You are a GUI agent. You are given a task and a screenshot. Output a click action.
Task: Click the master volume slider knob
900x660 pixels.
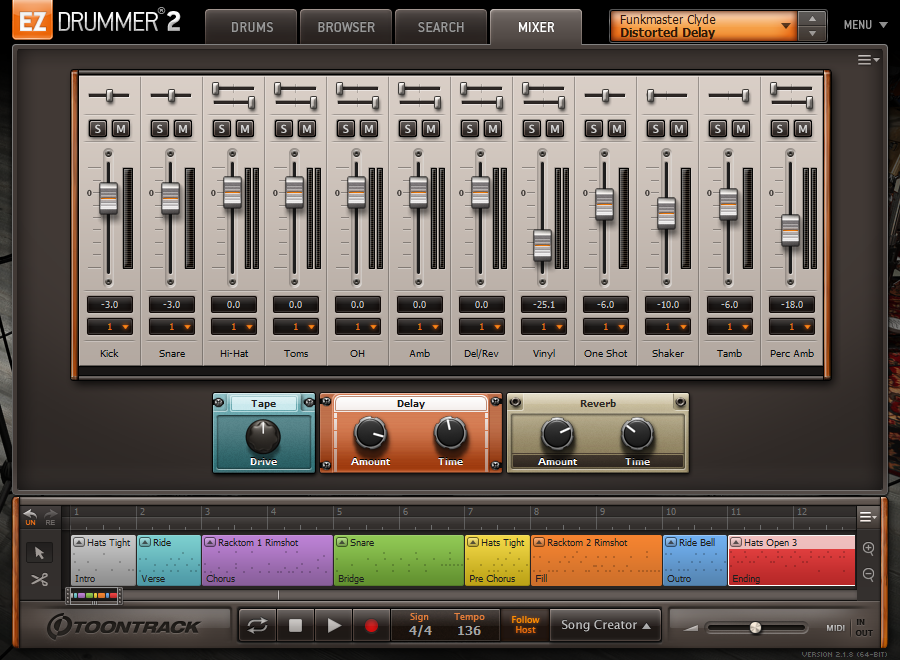click(755, 627)
